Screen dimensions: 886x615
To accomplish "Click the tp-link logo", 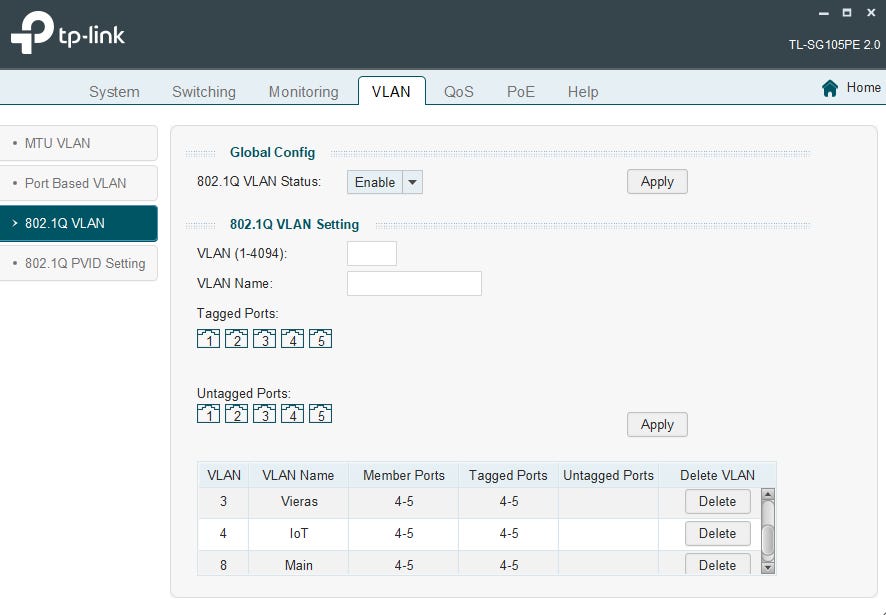I will click(68, 33).
